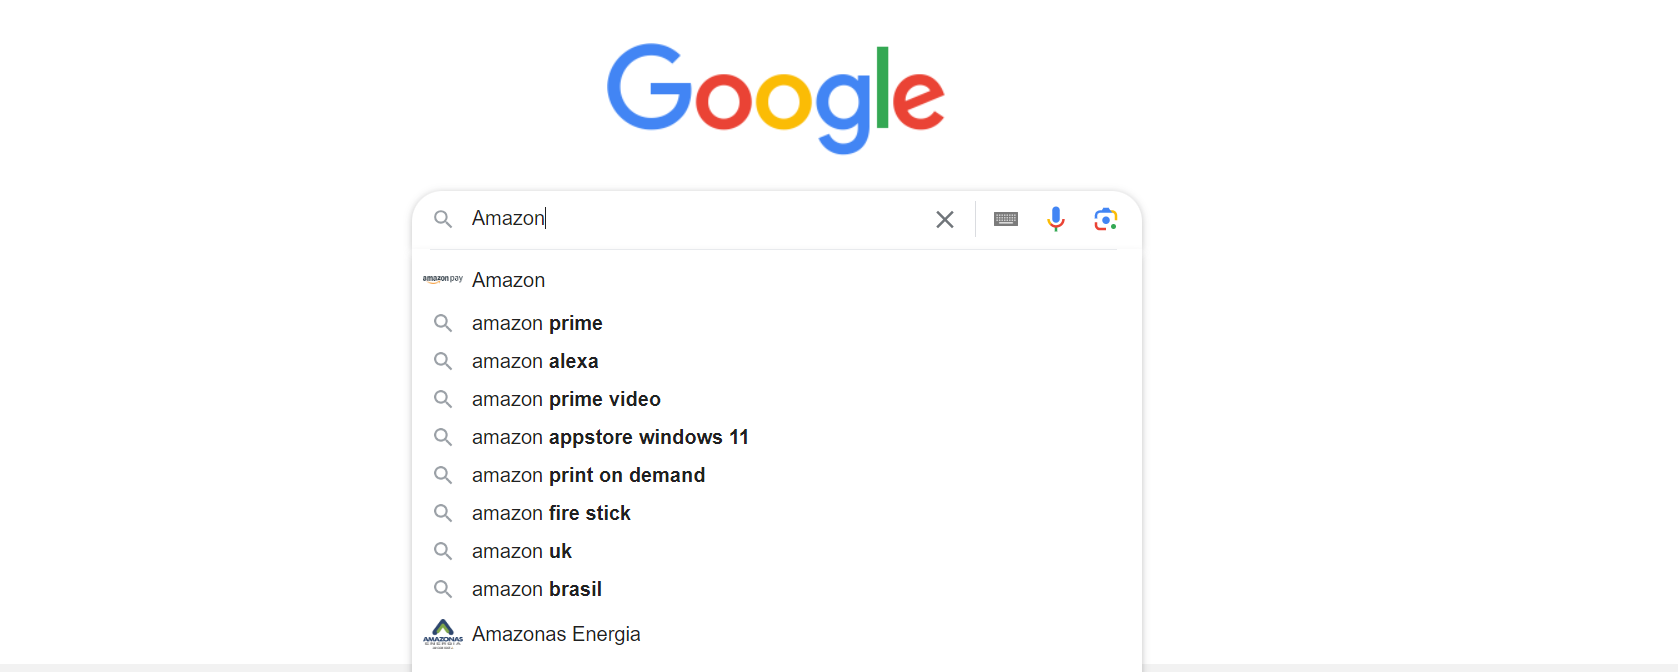Click the Amazonas Energia logo icon

click(443, 634)
